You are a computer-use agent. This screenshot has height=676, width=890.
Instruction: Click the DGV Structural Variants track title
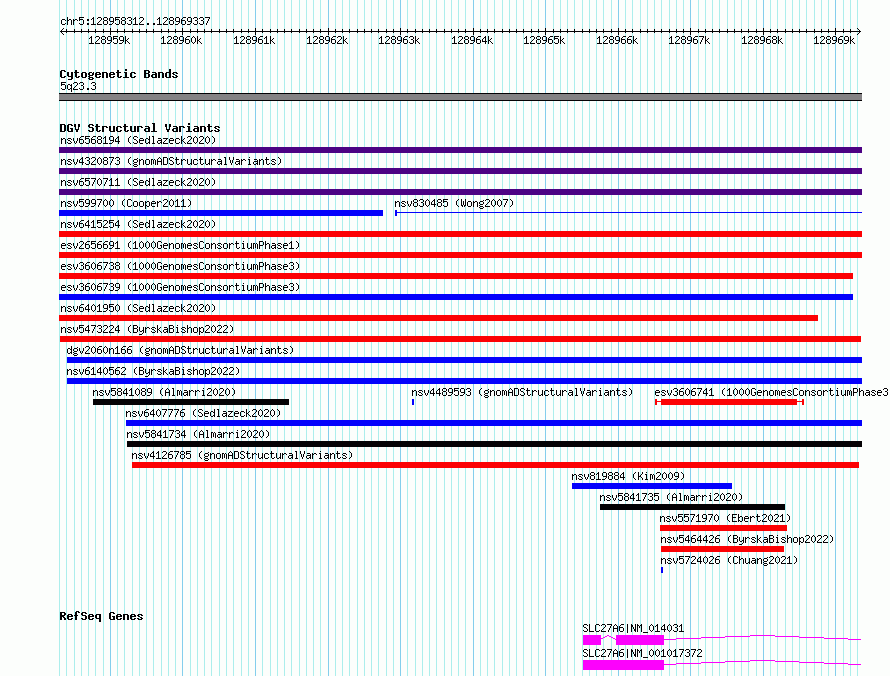[x=140, y=128]
